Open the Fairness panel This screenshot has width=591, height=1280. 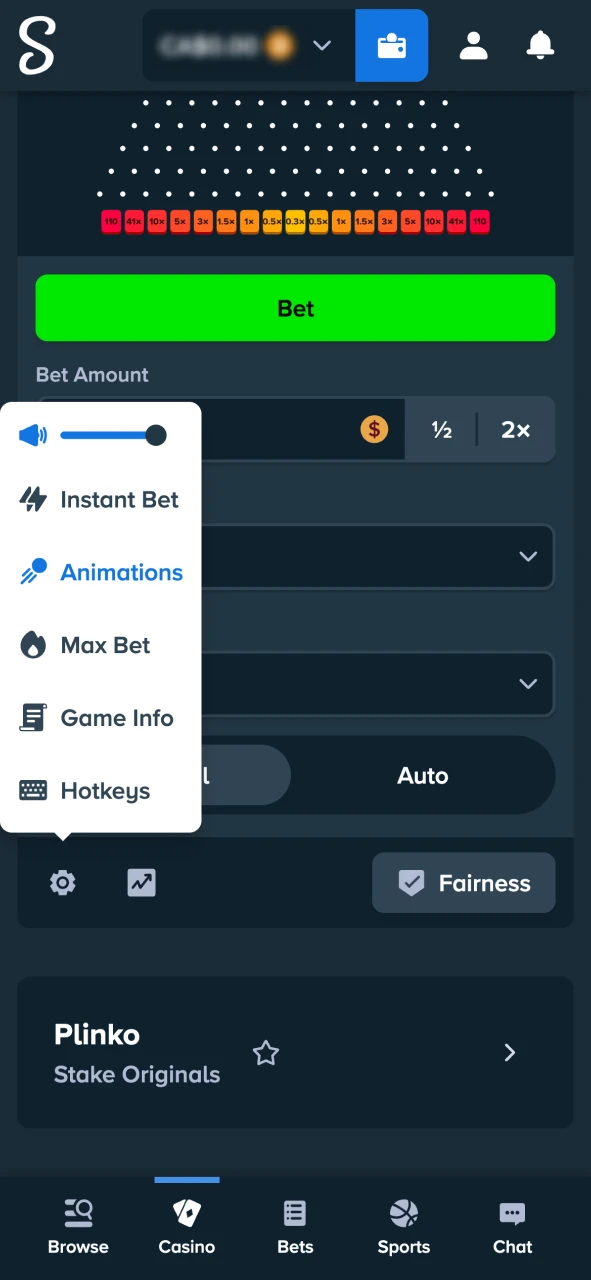(x=463, y=883)
